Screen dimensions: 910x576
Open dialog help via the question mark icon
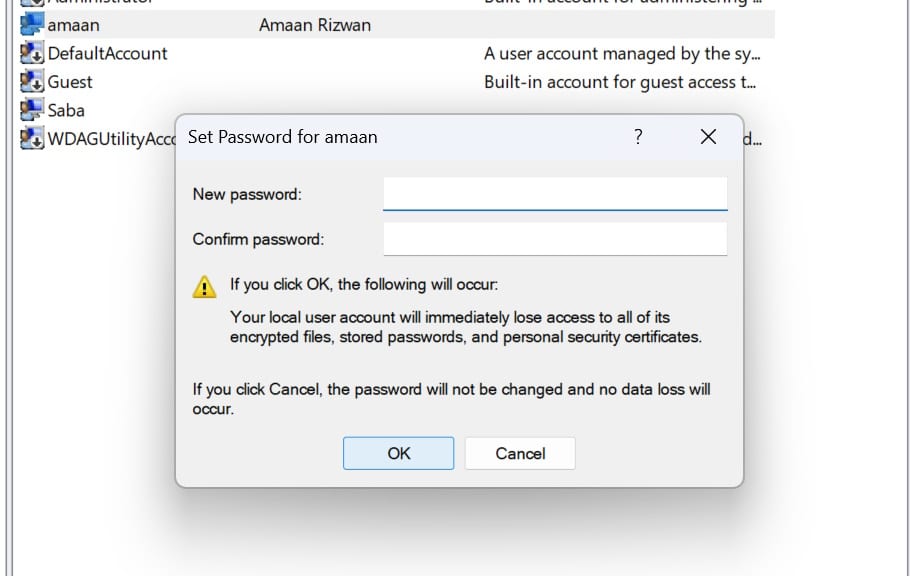(x=638, y=137)
